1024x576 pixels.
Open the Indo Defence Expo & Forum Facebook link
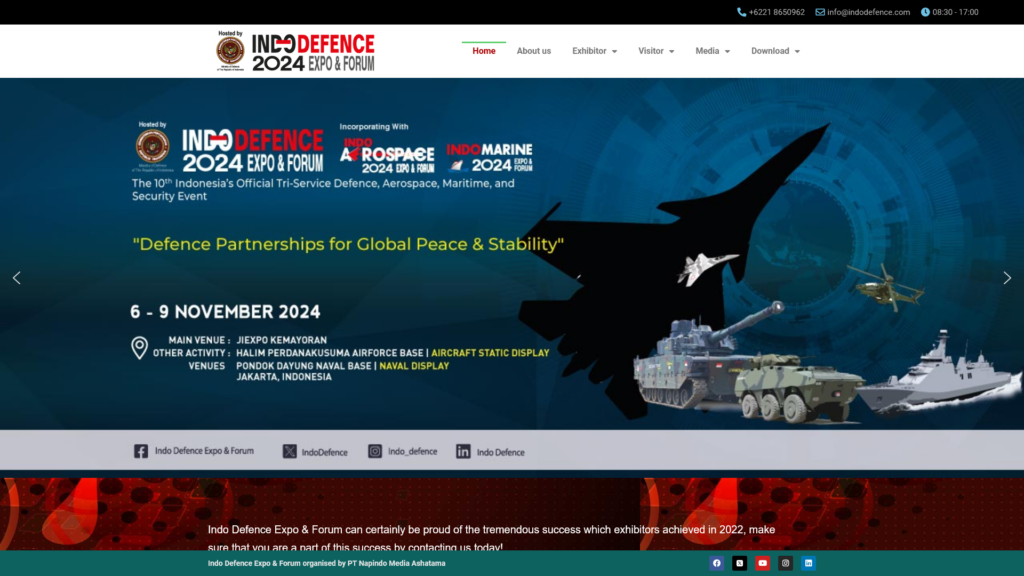(x=204, y=451)
